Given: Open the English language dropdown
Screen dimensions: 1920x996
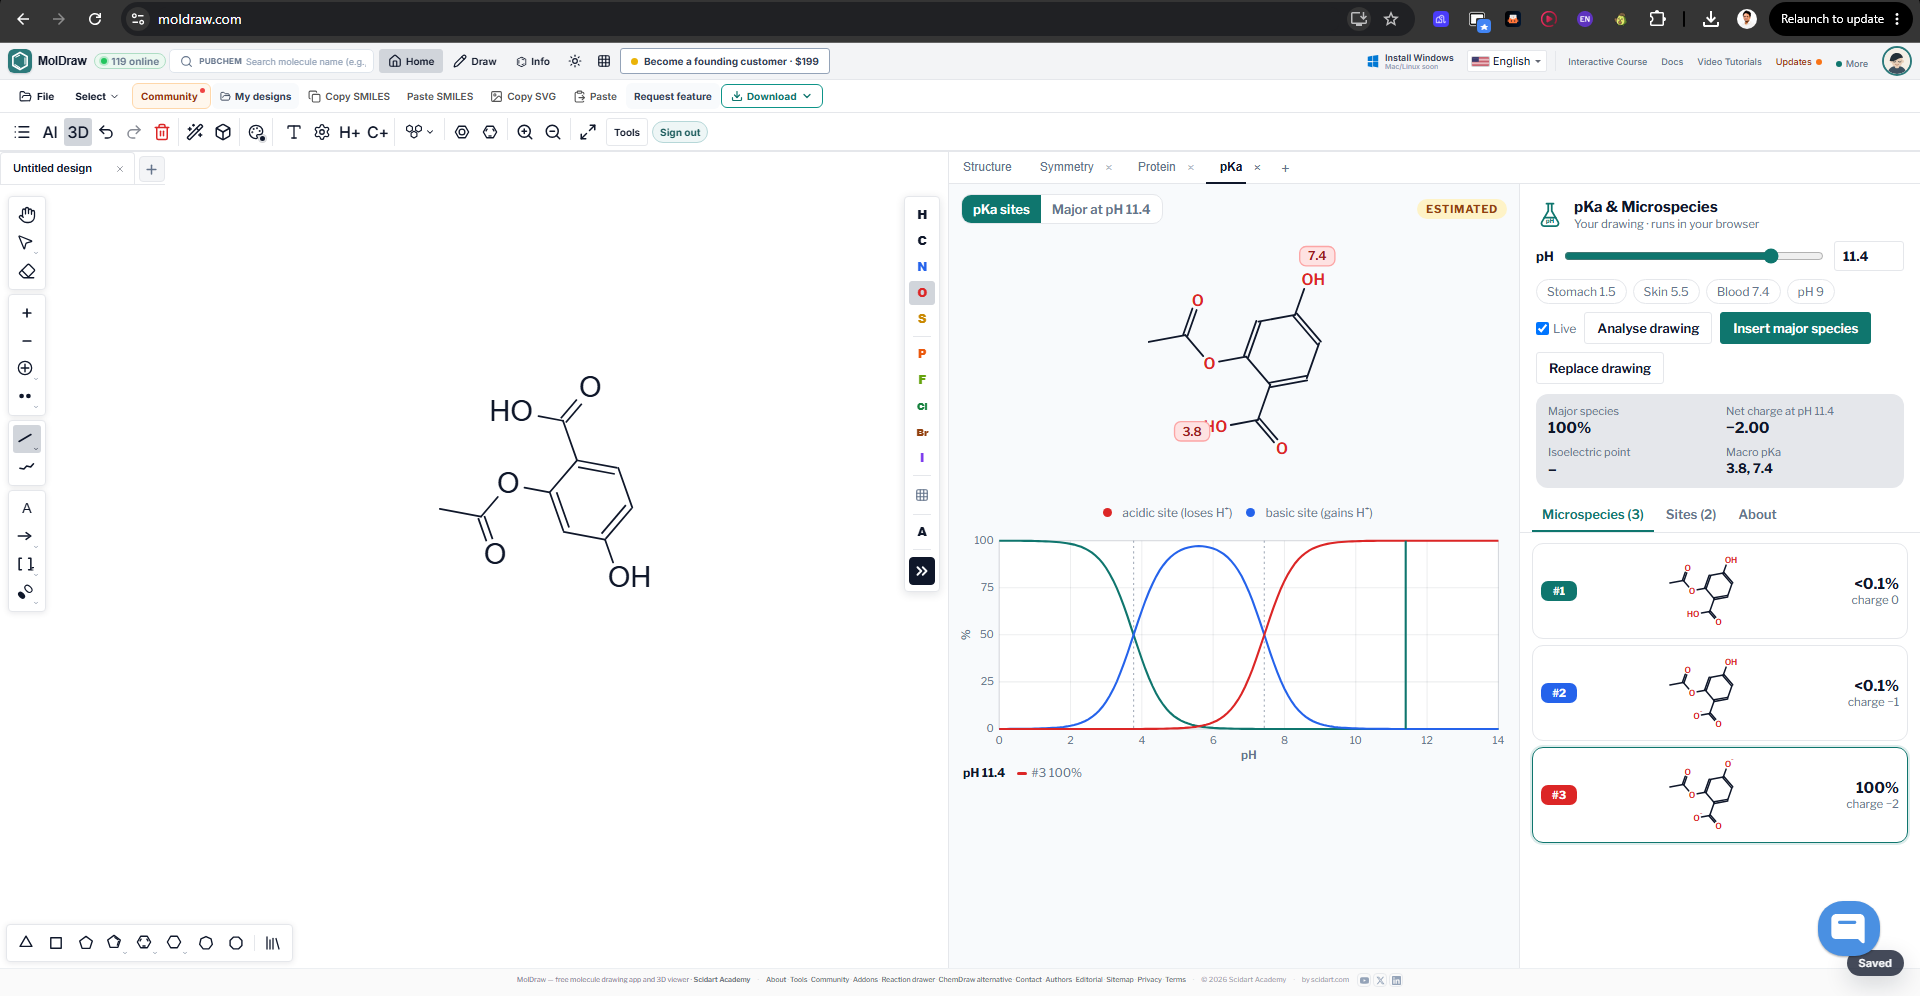Looking at the screenshot, I should click(x=1507, y=61).
